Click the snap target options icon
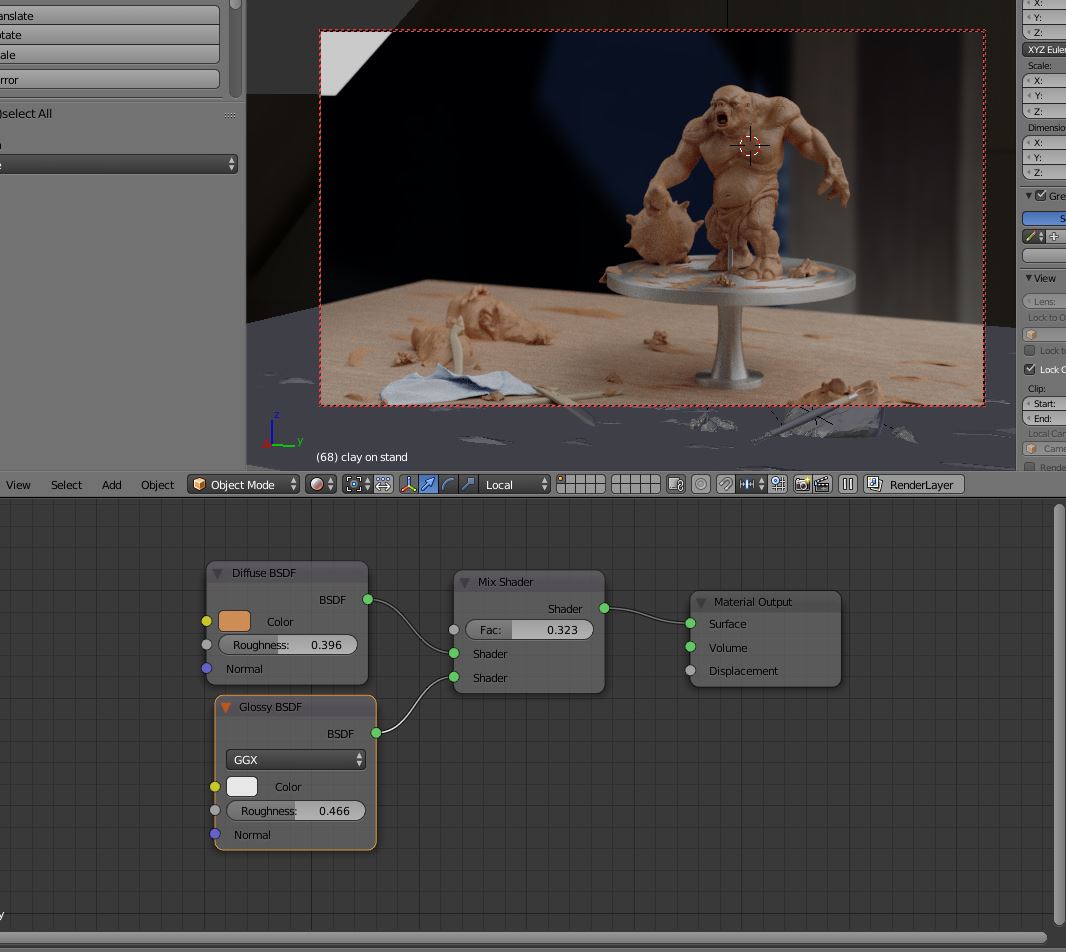The width and height of the screenshot is (1066, 952). tap(778, 484)
